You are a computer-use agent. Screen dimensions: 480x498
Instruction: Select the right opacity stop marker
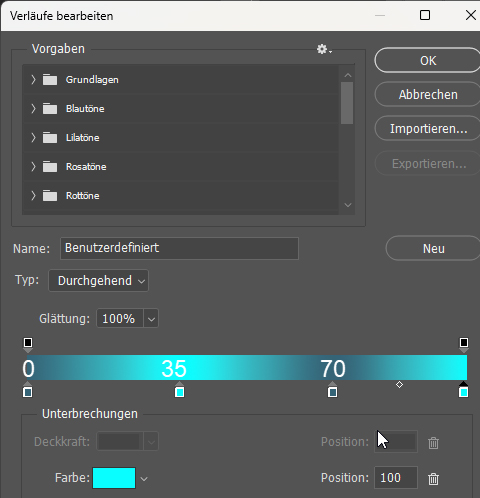click(x=464, y=344)
